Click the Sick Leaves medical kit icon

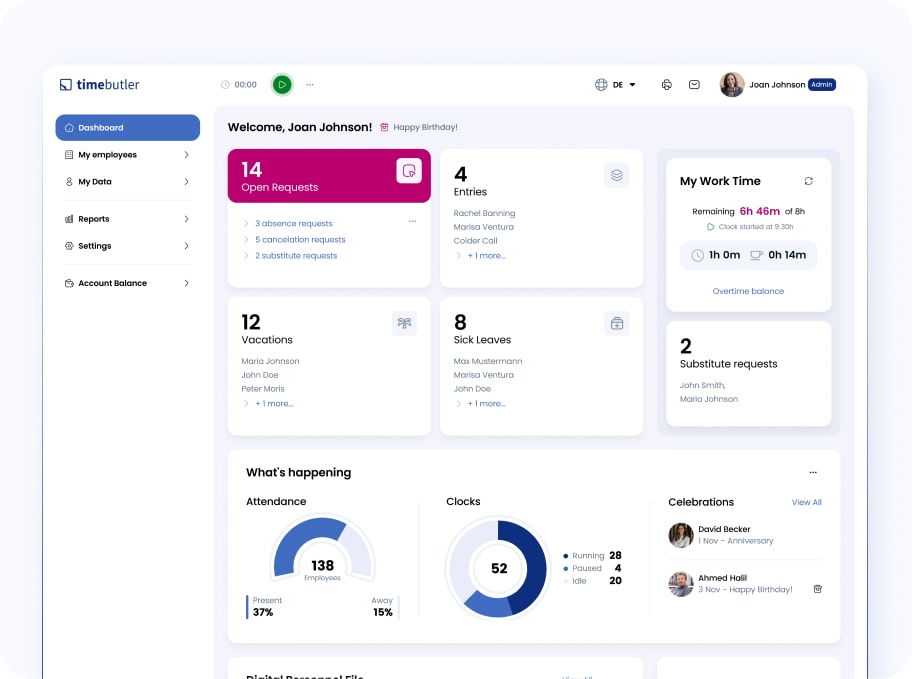pos(617,323)
